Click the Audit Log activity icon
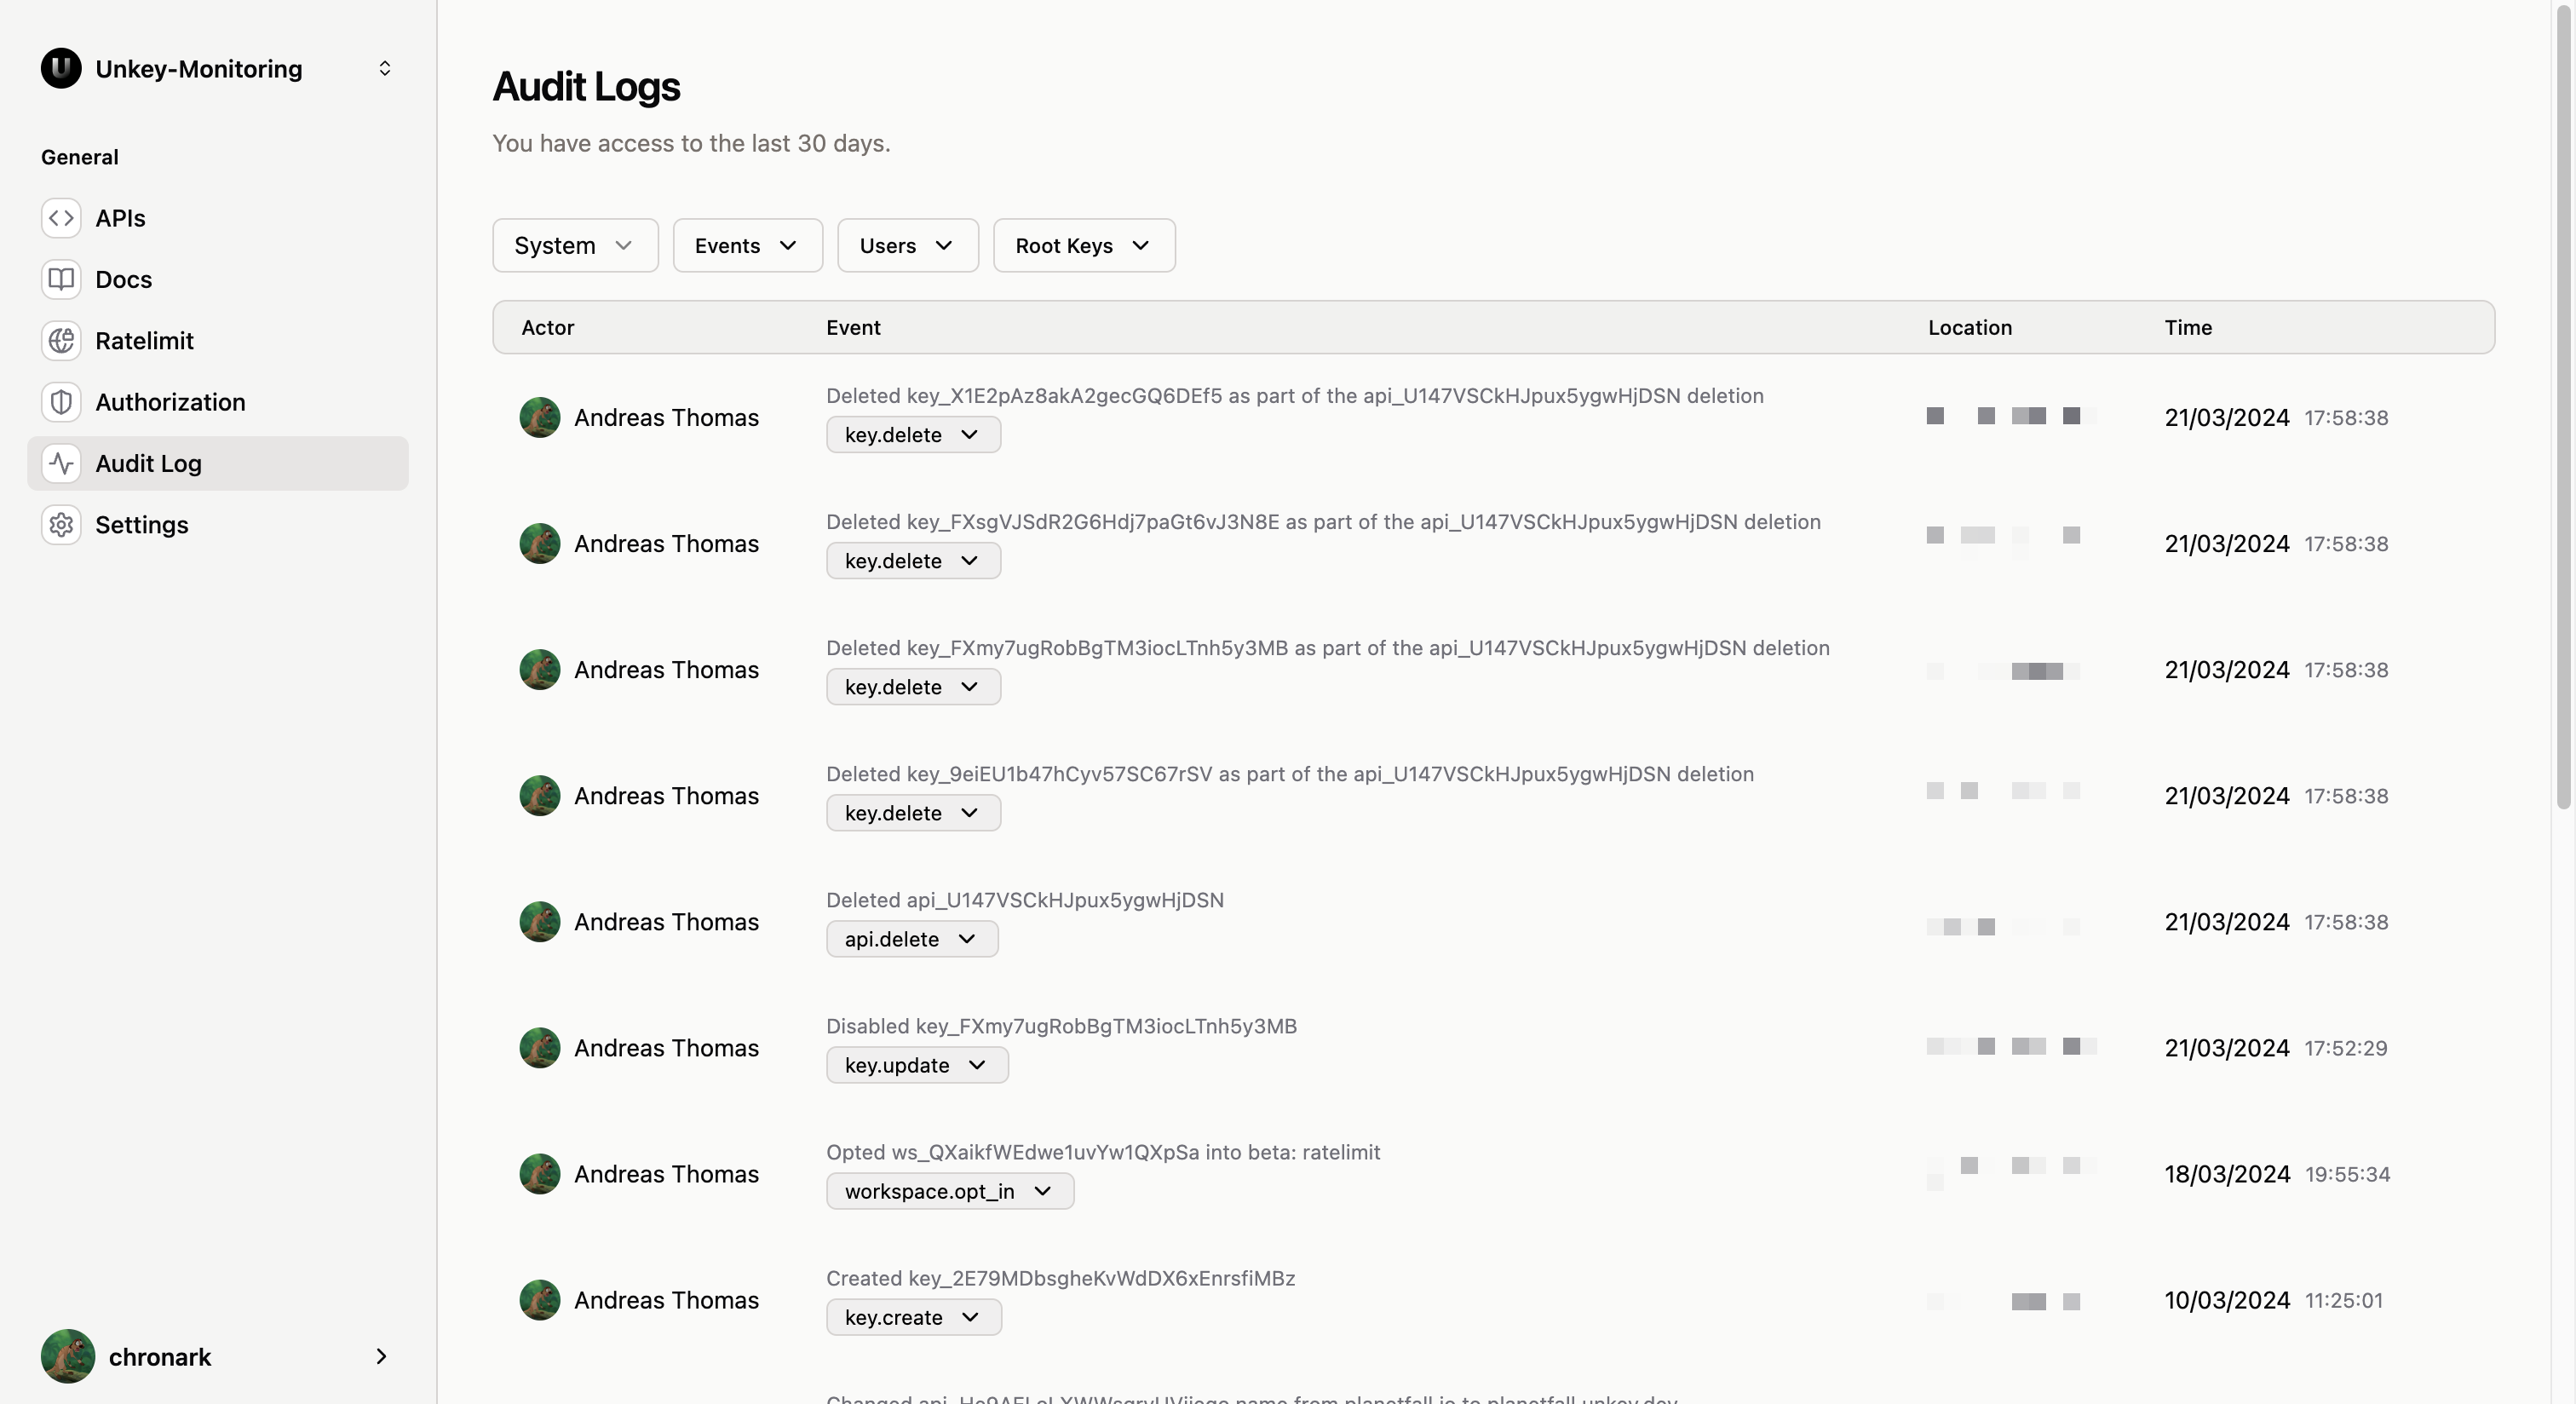This screenshot has height=1404, width=2576. [x=61, y=463]
